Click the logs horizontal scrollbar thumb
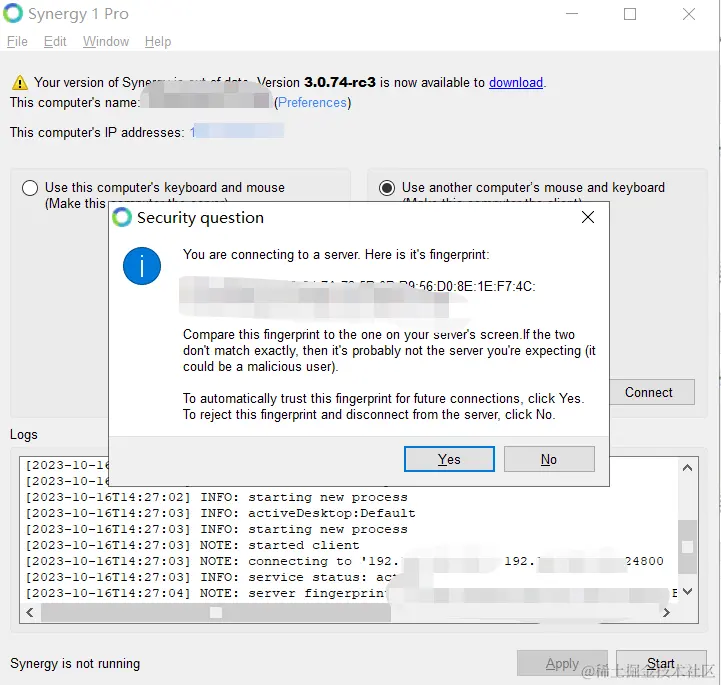Screen dimensions: 721x685 [x=216, y=612]
